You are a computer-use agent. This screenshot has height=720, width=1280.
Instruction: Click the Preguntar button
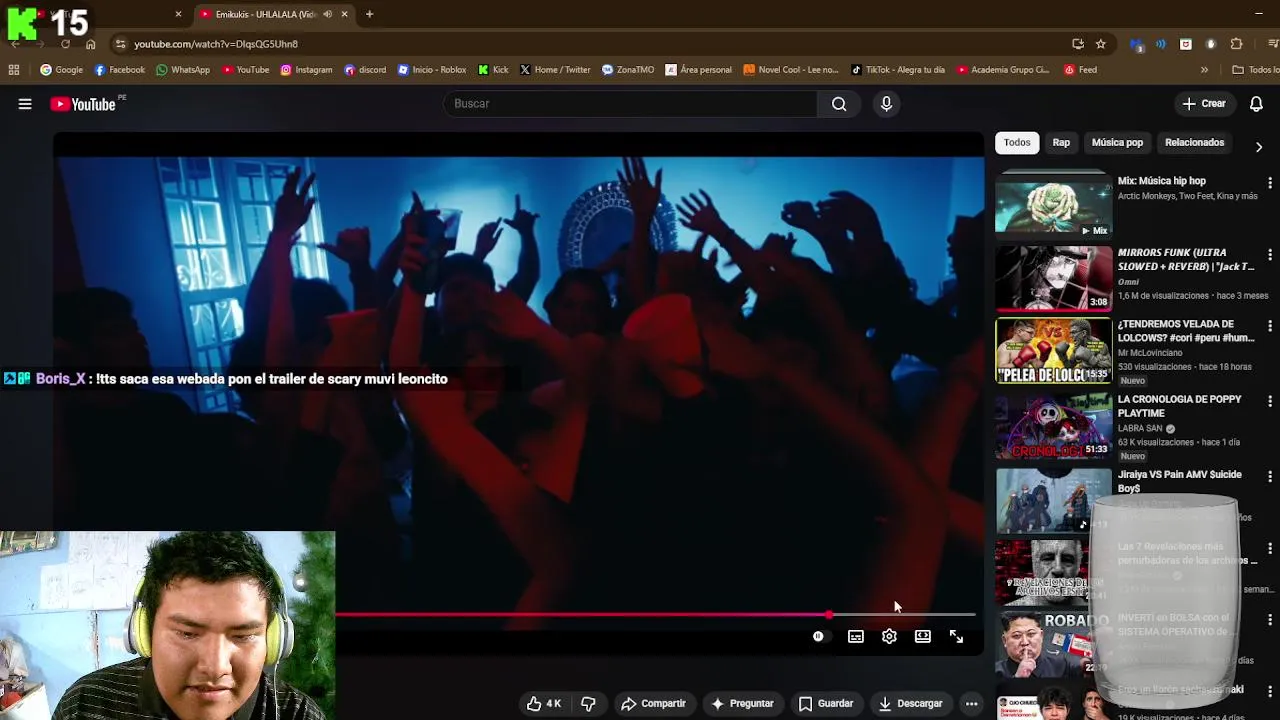[x=742, y=704]
